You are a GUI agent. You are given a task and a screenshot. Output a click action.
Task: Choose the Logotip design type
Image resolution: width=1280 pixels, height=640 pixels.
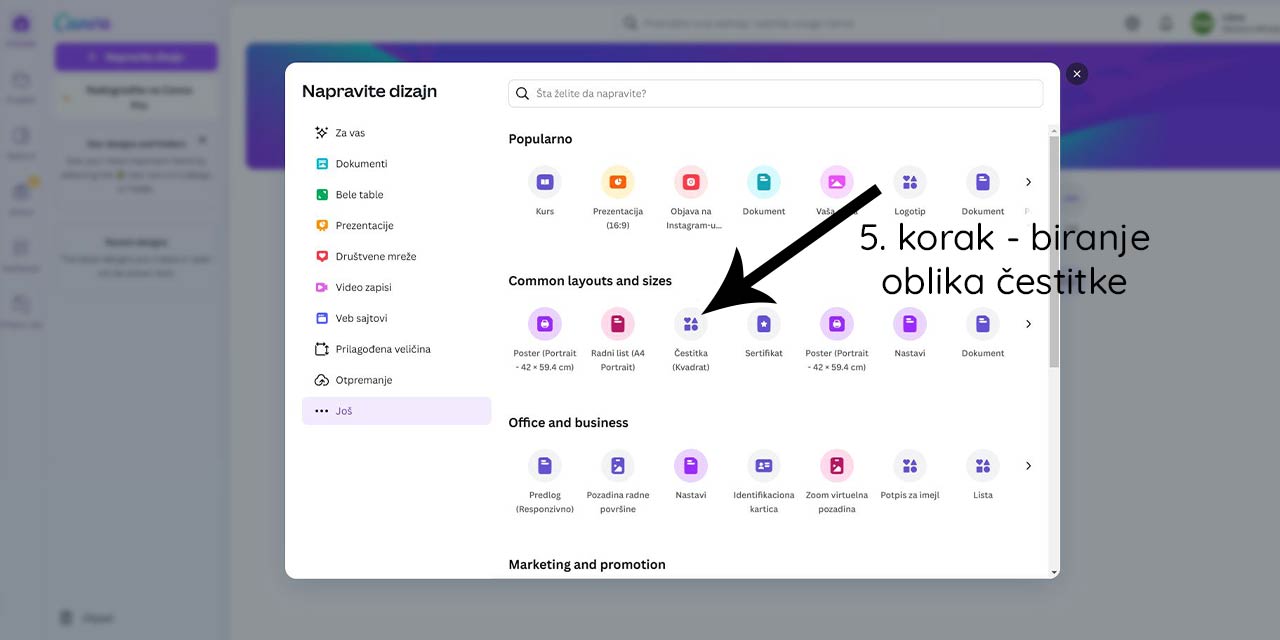(909, 183)
